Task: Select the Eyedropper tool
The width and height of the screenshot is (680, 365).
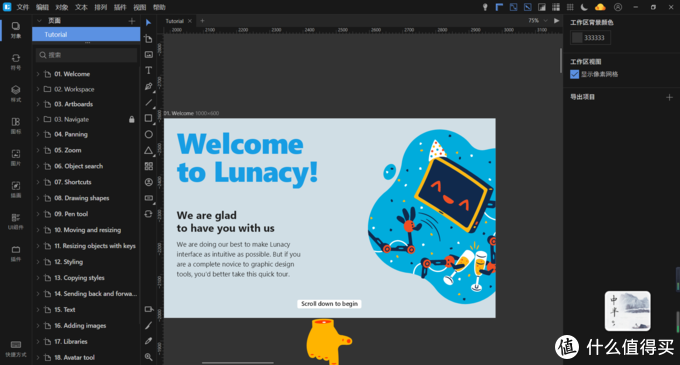Action: point(148,341)
